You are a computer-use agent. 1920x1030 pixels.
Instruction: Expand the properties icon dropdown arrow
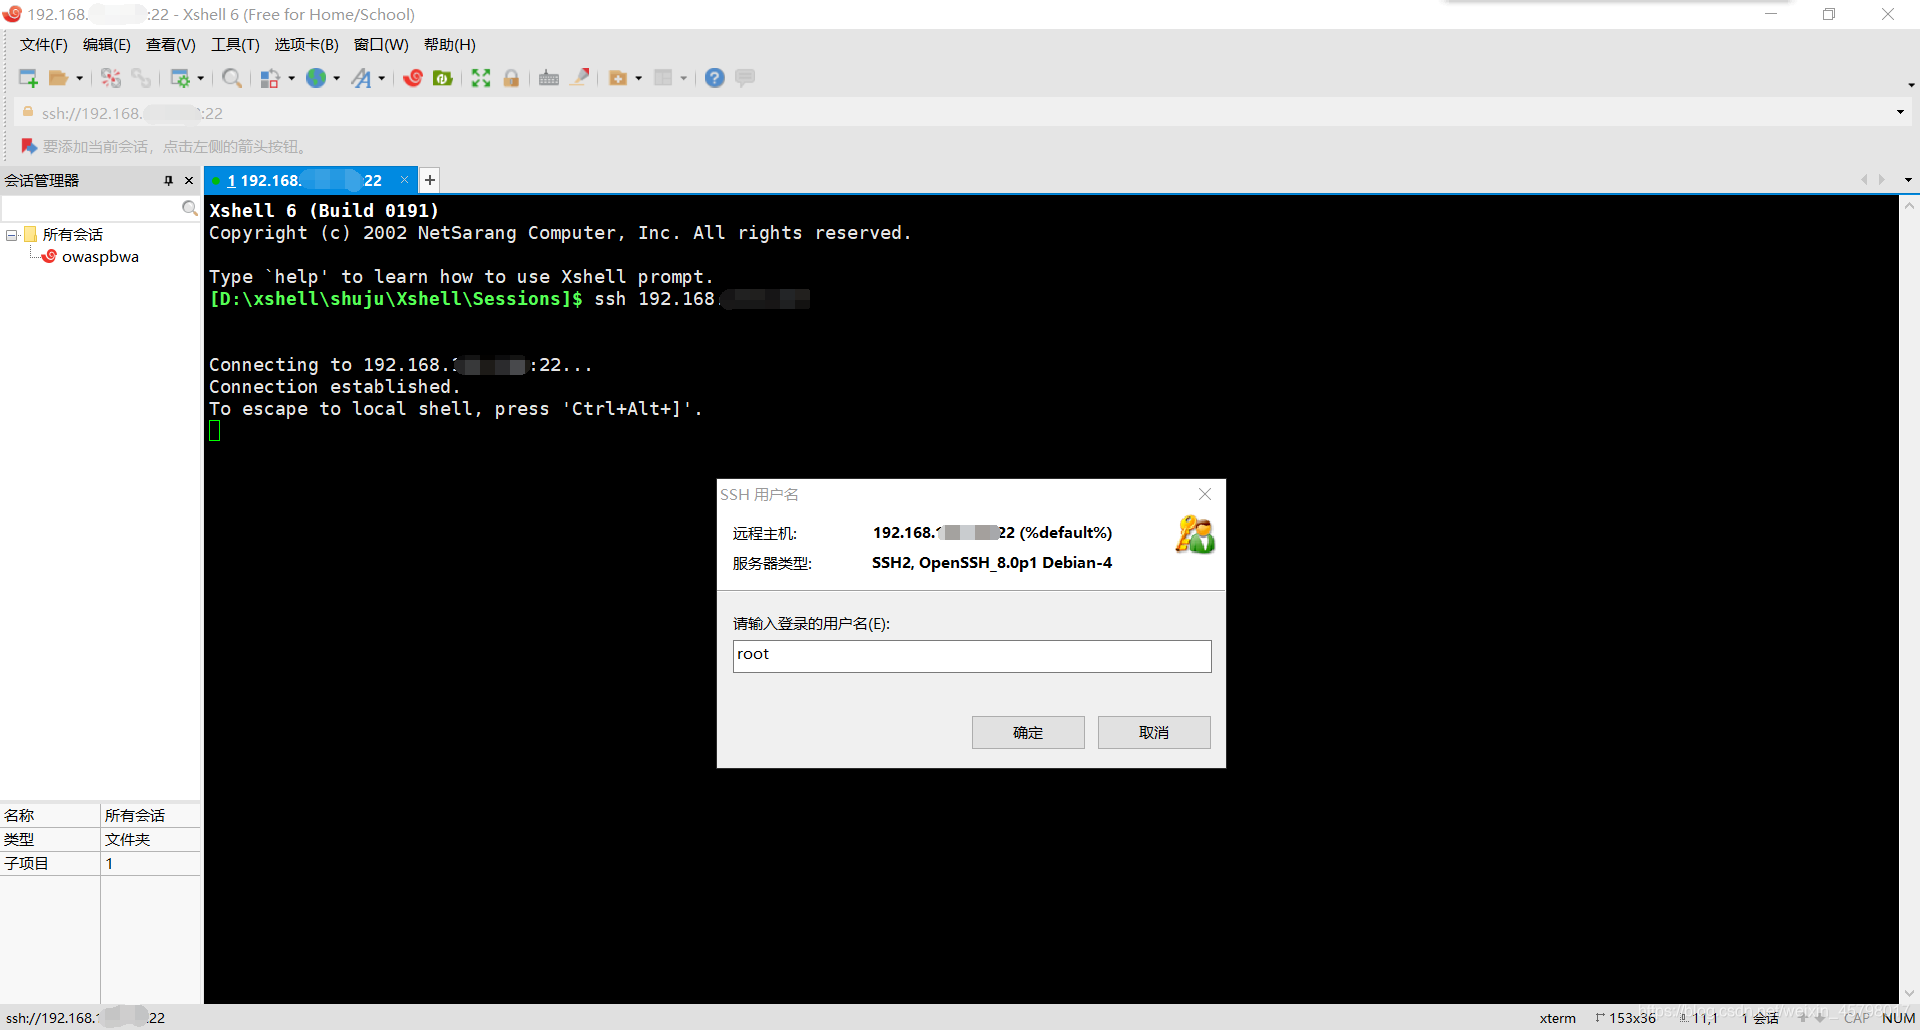point(201,78)
